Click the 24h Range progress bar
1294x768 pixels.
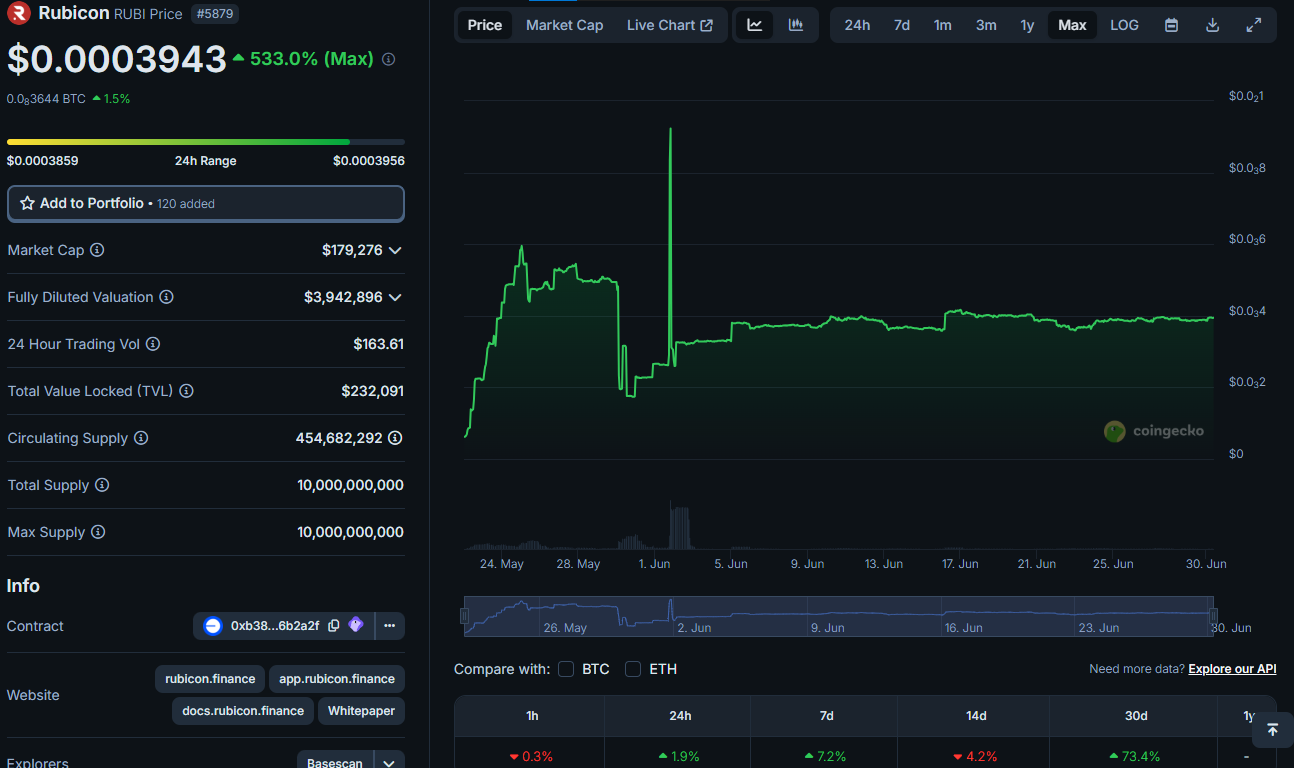206,142
